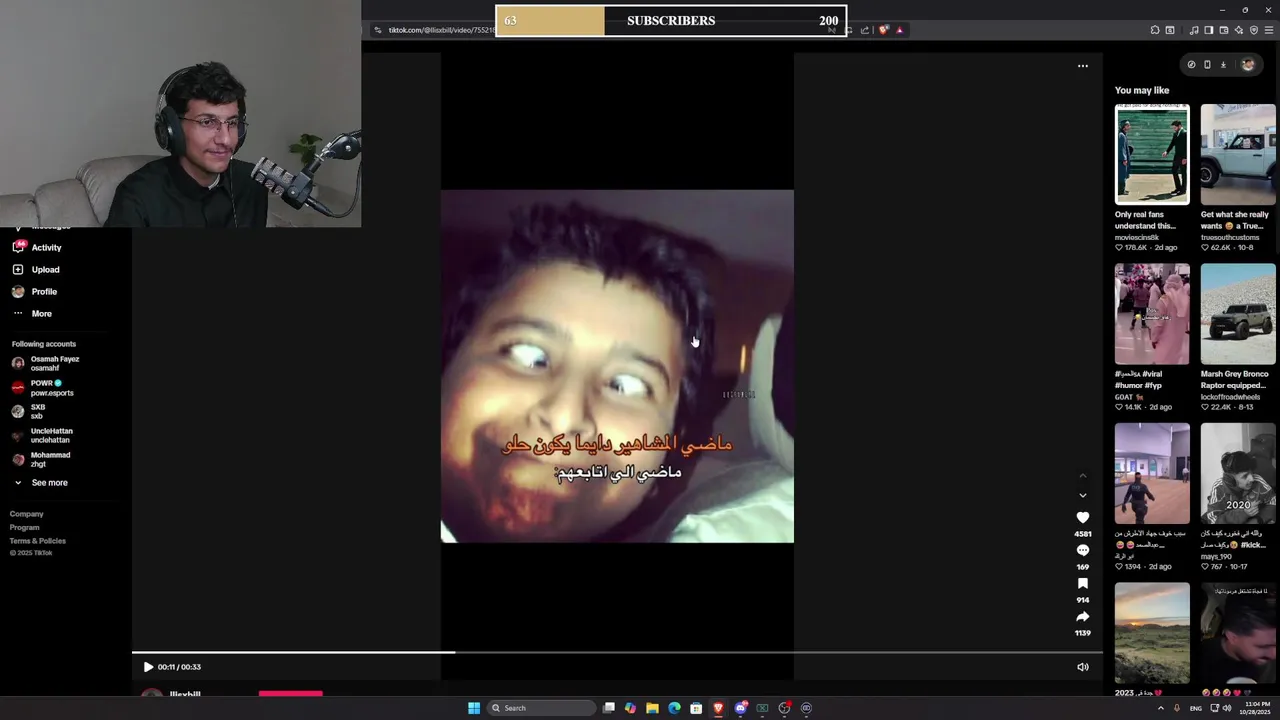Click ENG language indicator
Image resolution: width=1280 pixels, height=720 pixels.
(1195, 708)
